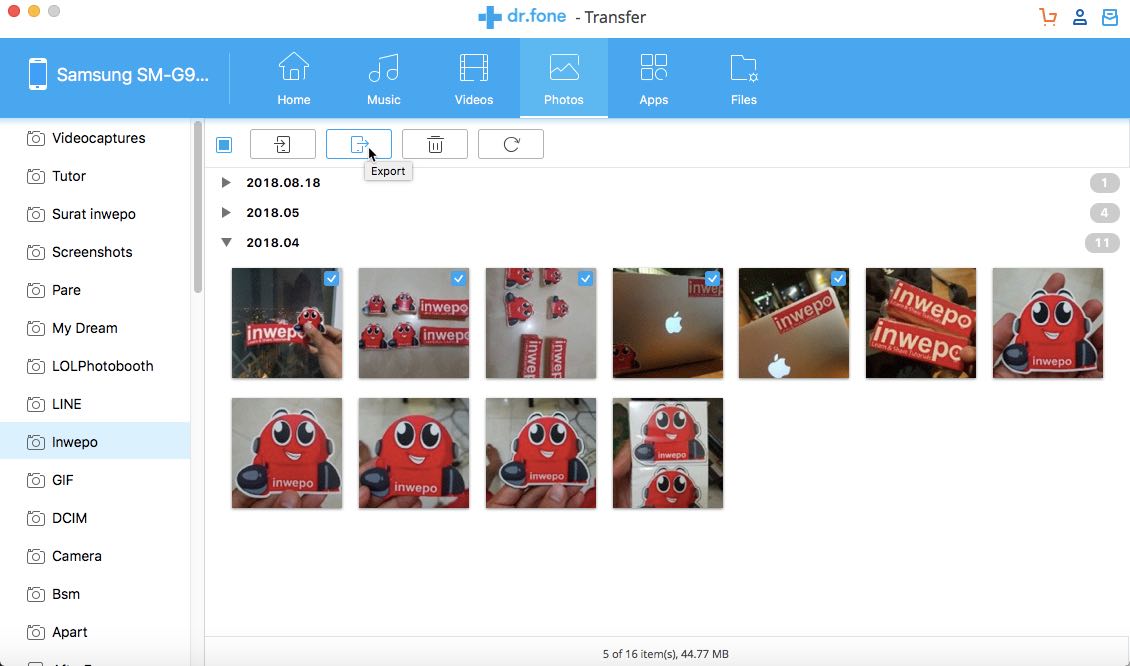Select the third mascot photo in second row
This screenshot has width=1130, height=666.
point(540,453)
